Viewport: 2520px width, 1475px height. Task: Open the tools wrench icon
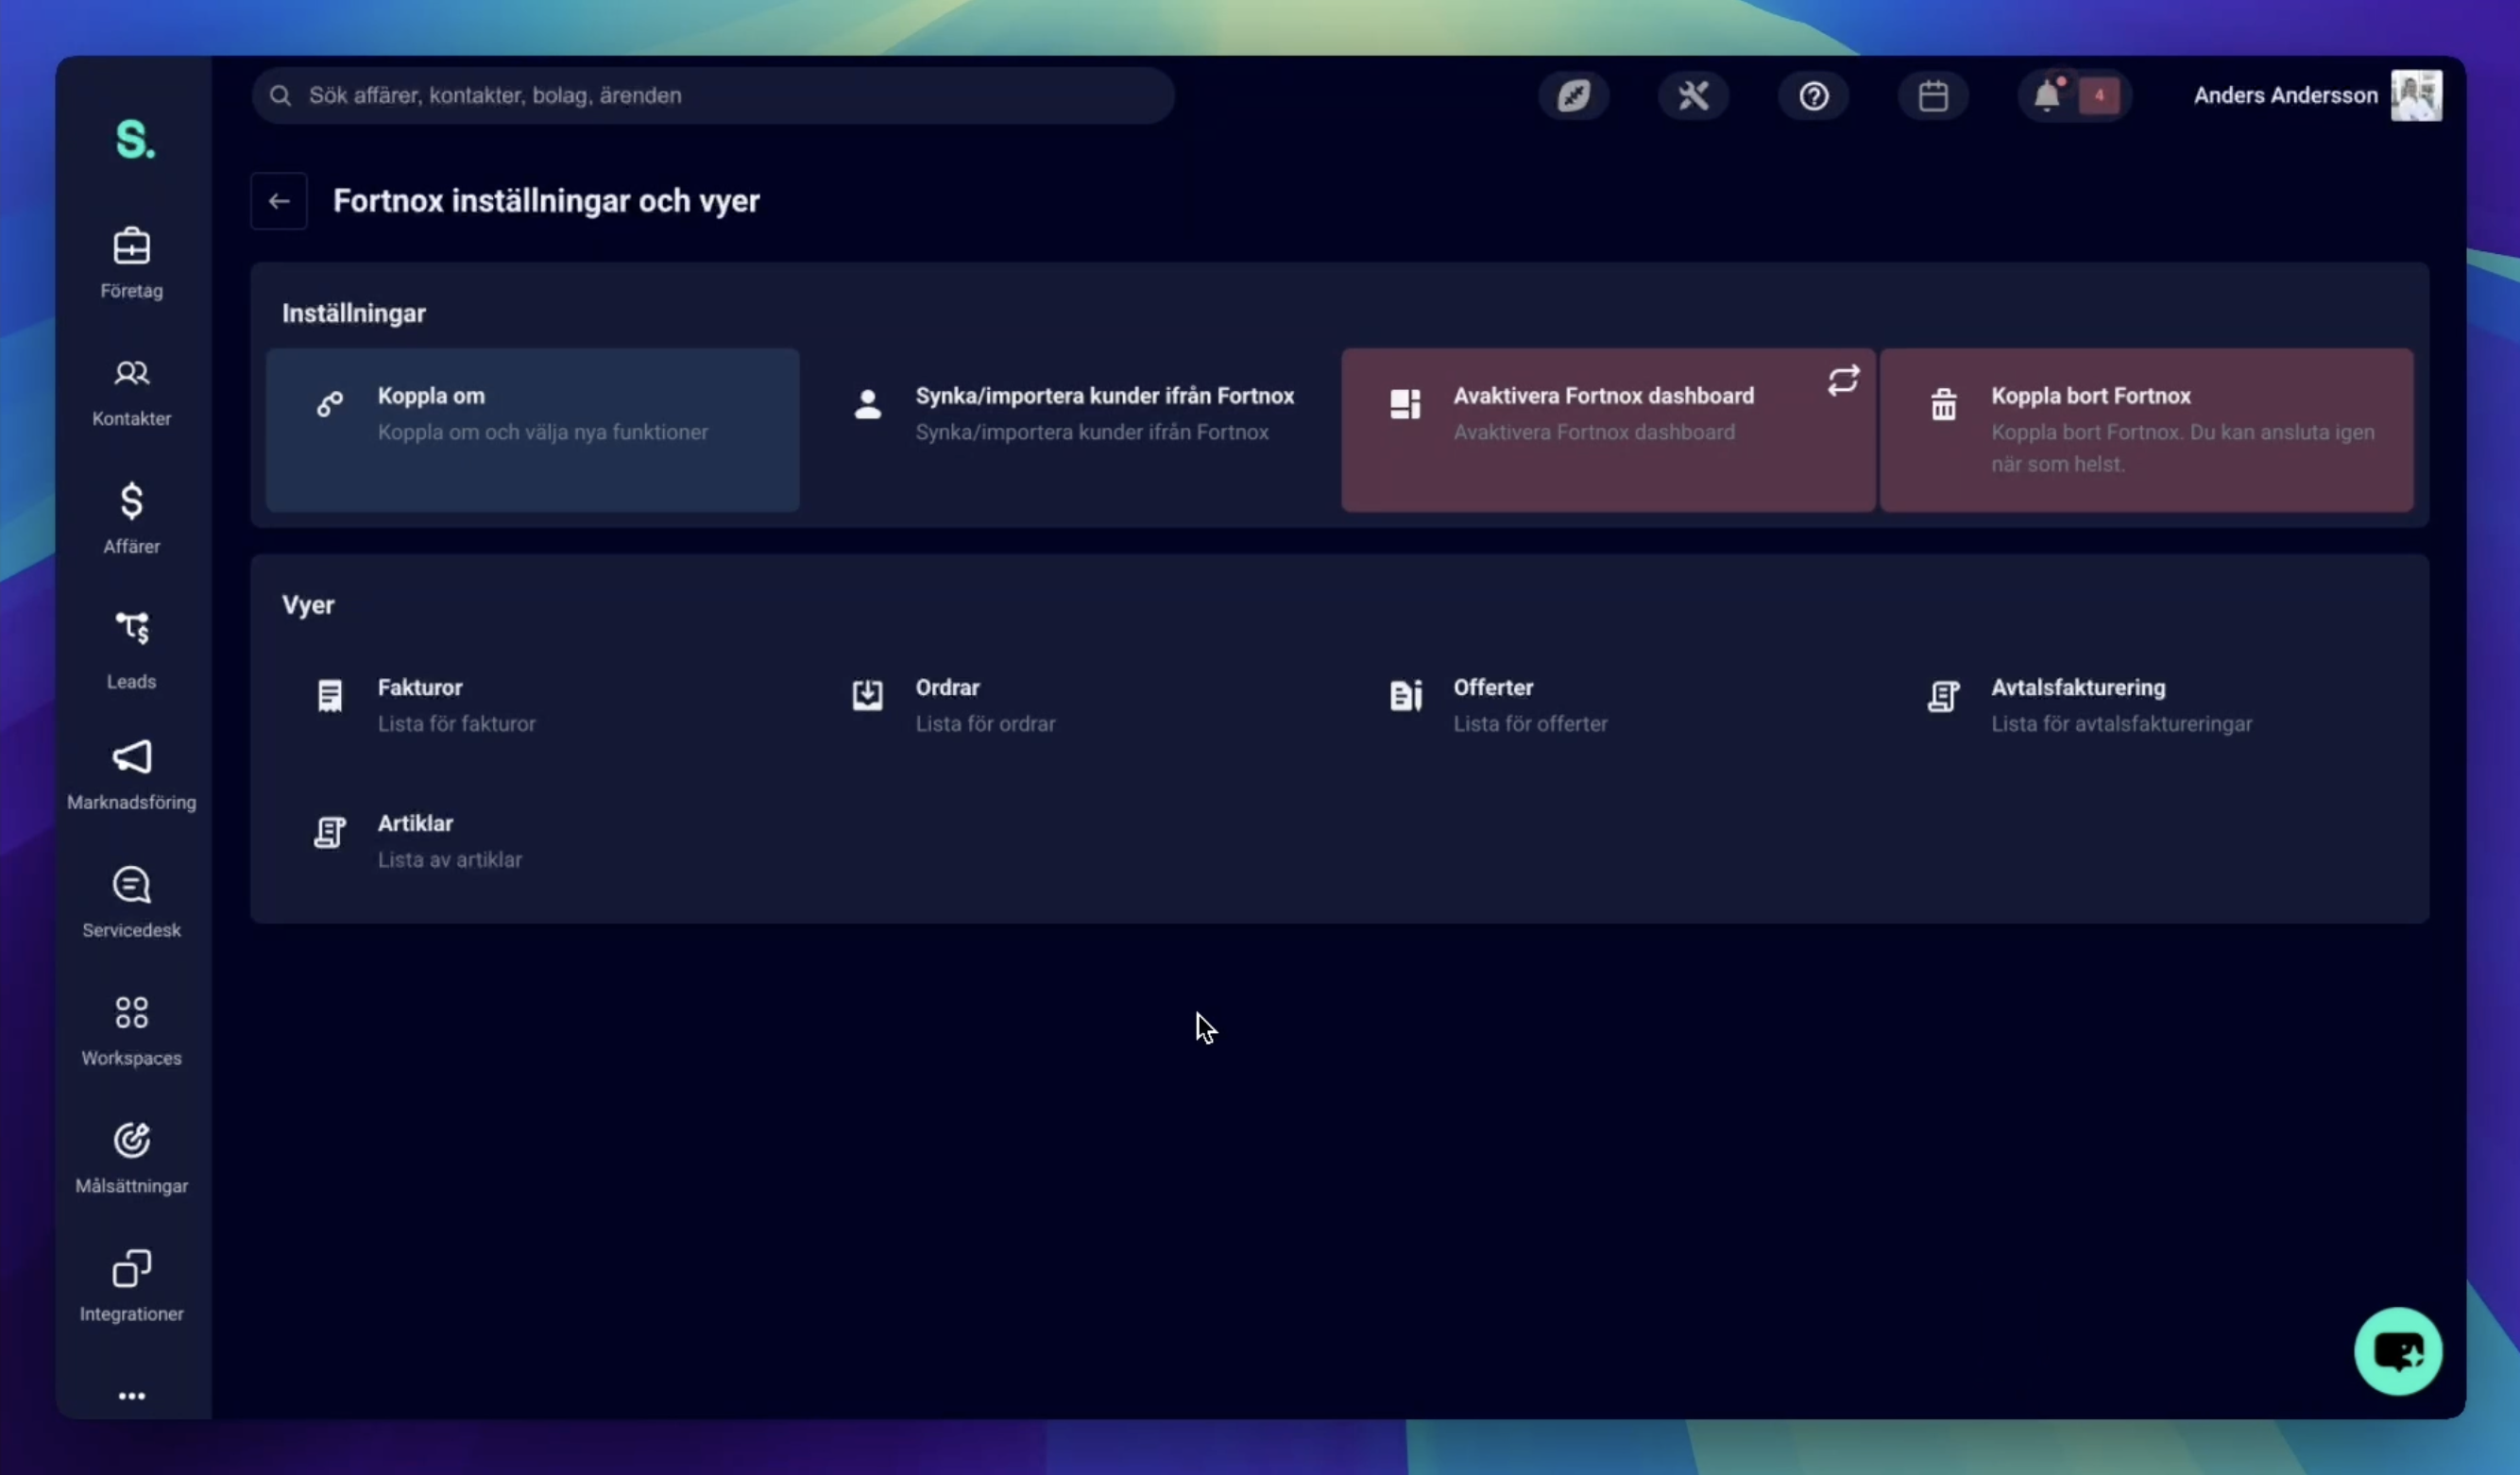(x=1693, y=96)
